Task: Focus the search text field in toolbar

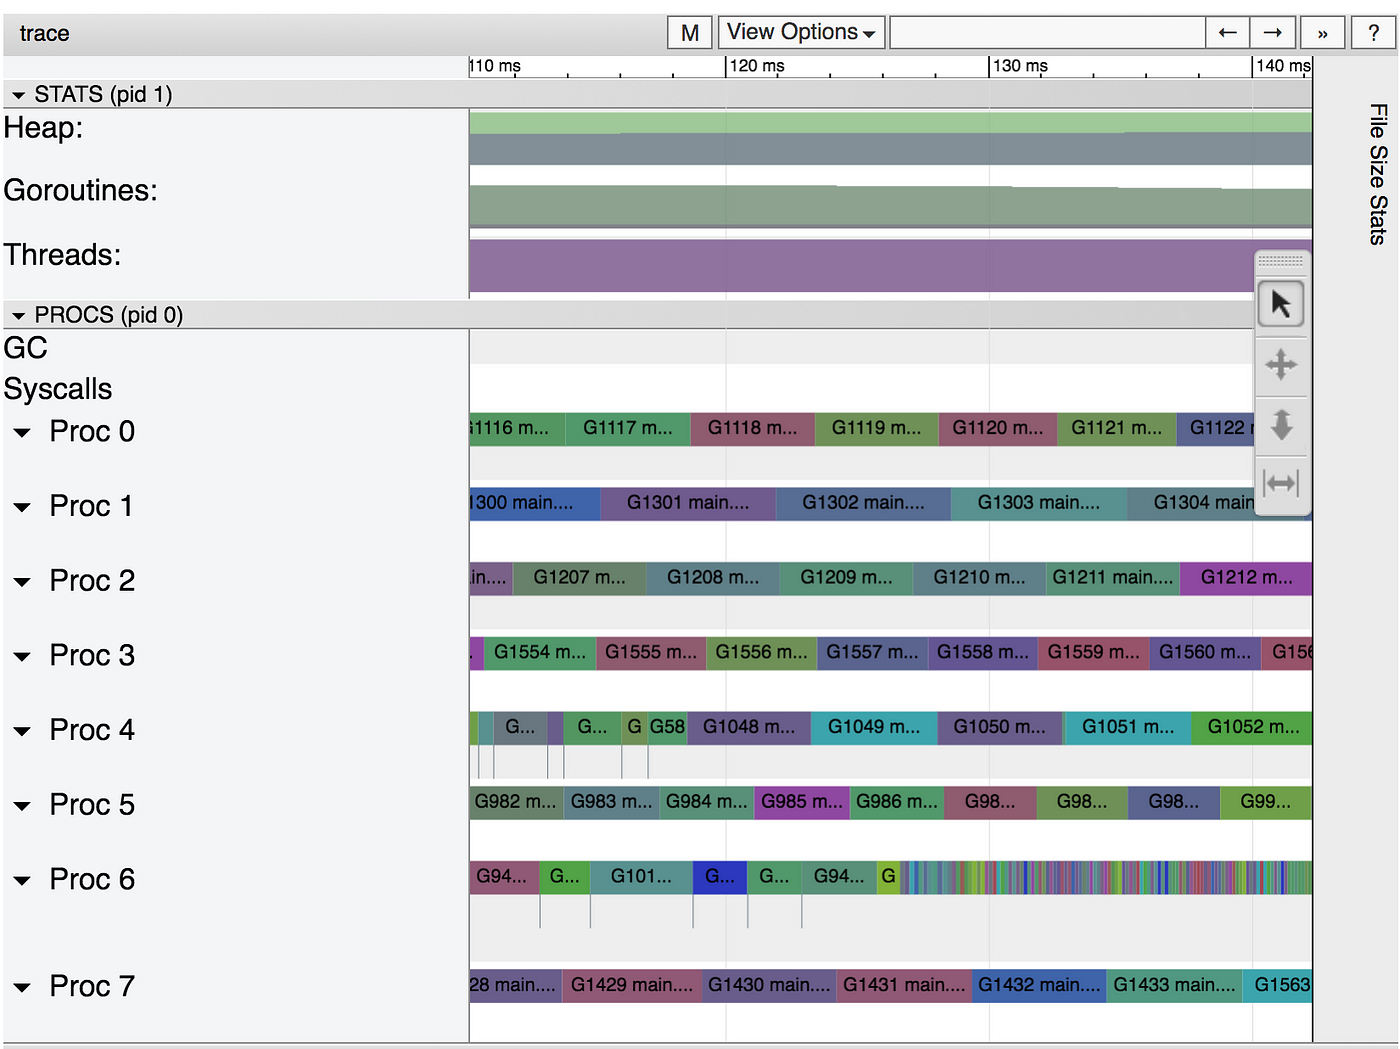Action: coord(1047,33)
